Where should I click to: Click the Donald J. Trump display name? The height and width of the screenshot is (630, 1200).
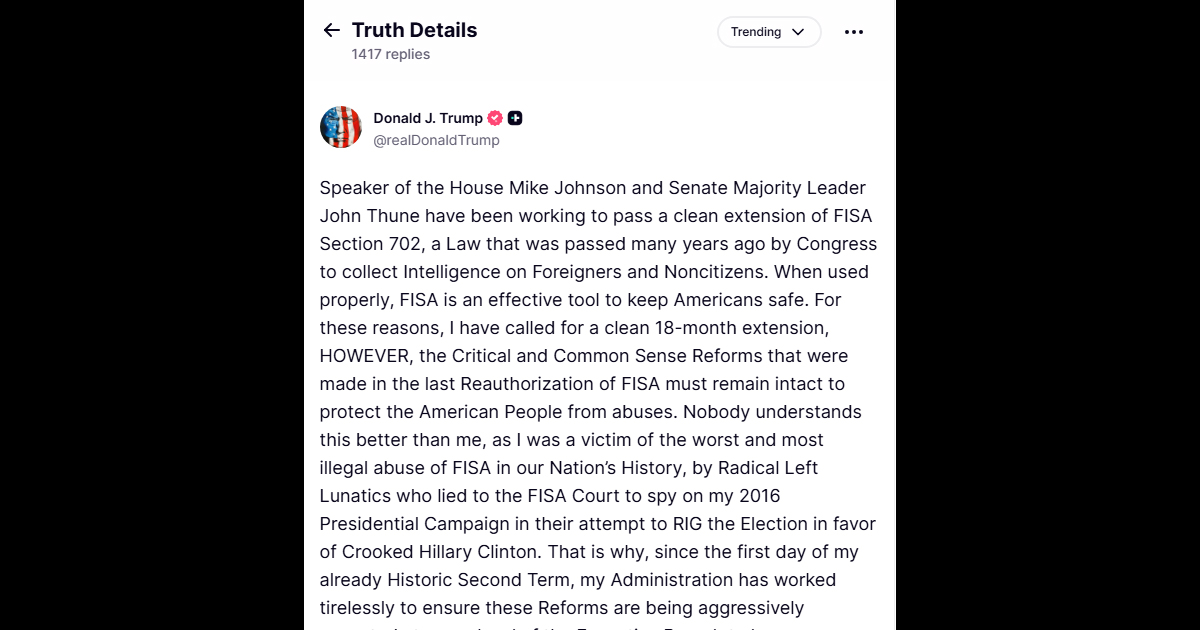[x=428, y=118]
